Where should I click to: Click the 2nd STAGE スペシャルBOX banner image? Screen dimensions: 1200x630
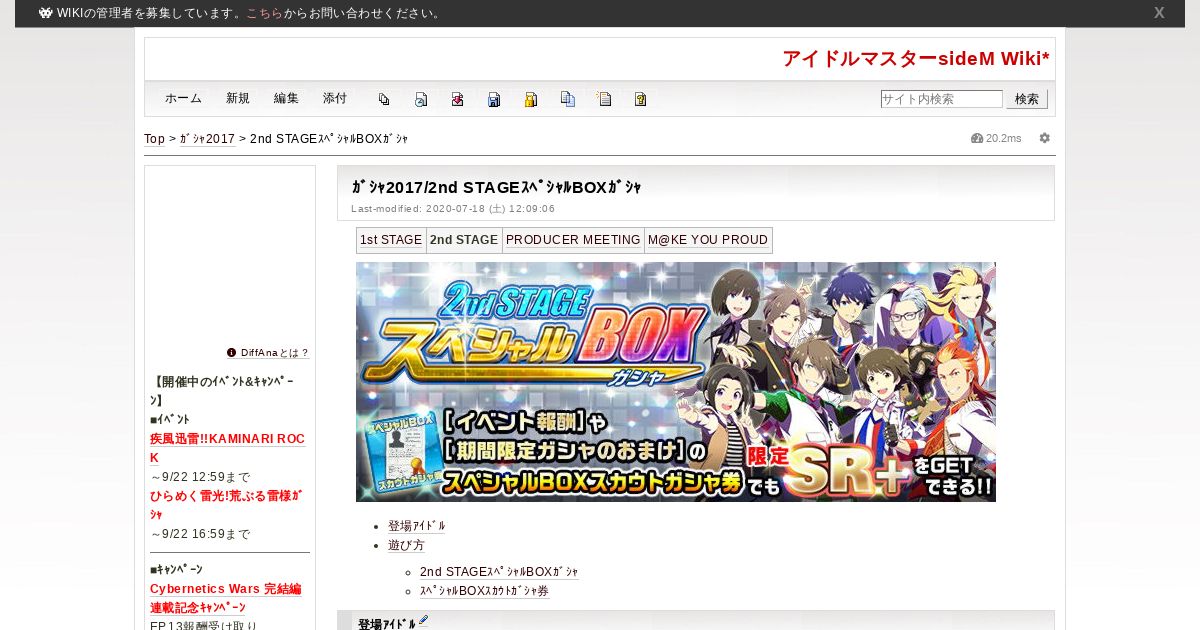point(676,382)
